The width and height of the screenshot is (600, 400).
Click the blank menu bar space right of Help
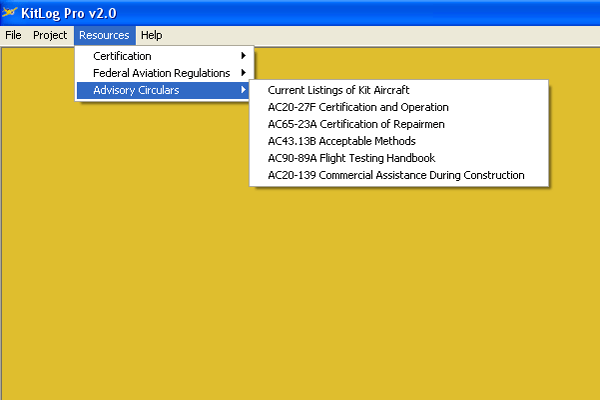pyautogui.click(x=380, y=35)
